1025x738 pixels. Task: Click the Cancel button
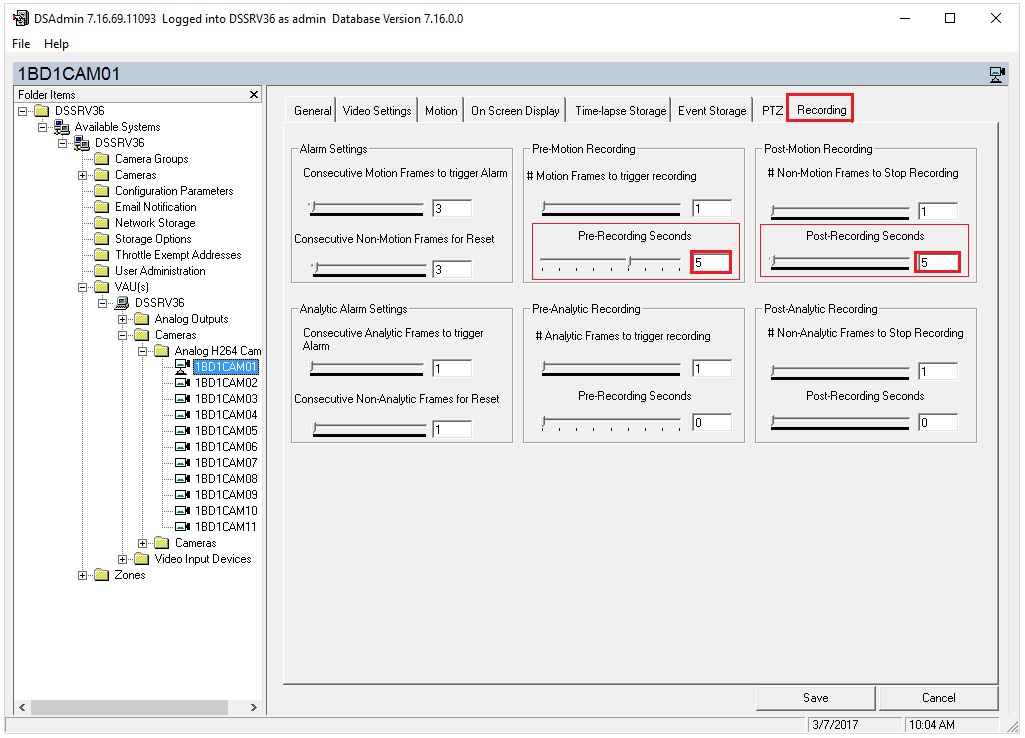pyautogui.click(x=937, y=697)
